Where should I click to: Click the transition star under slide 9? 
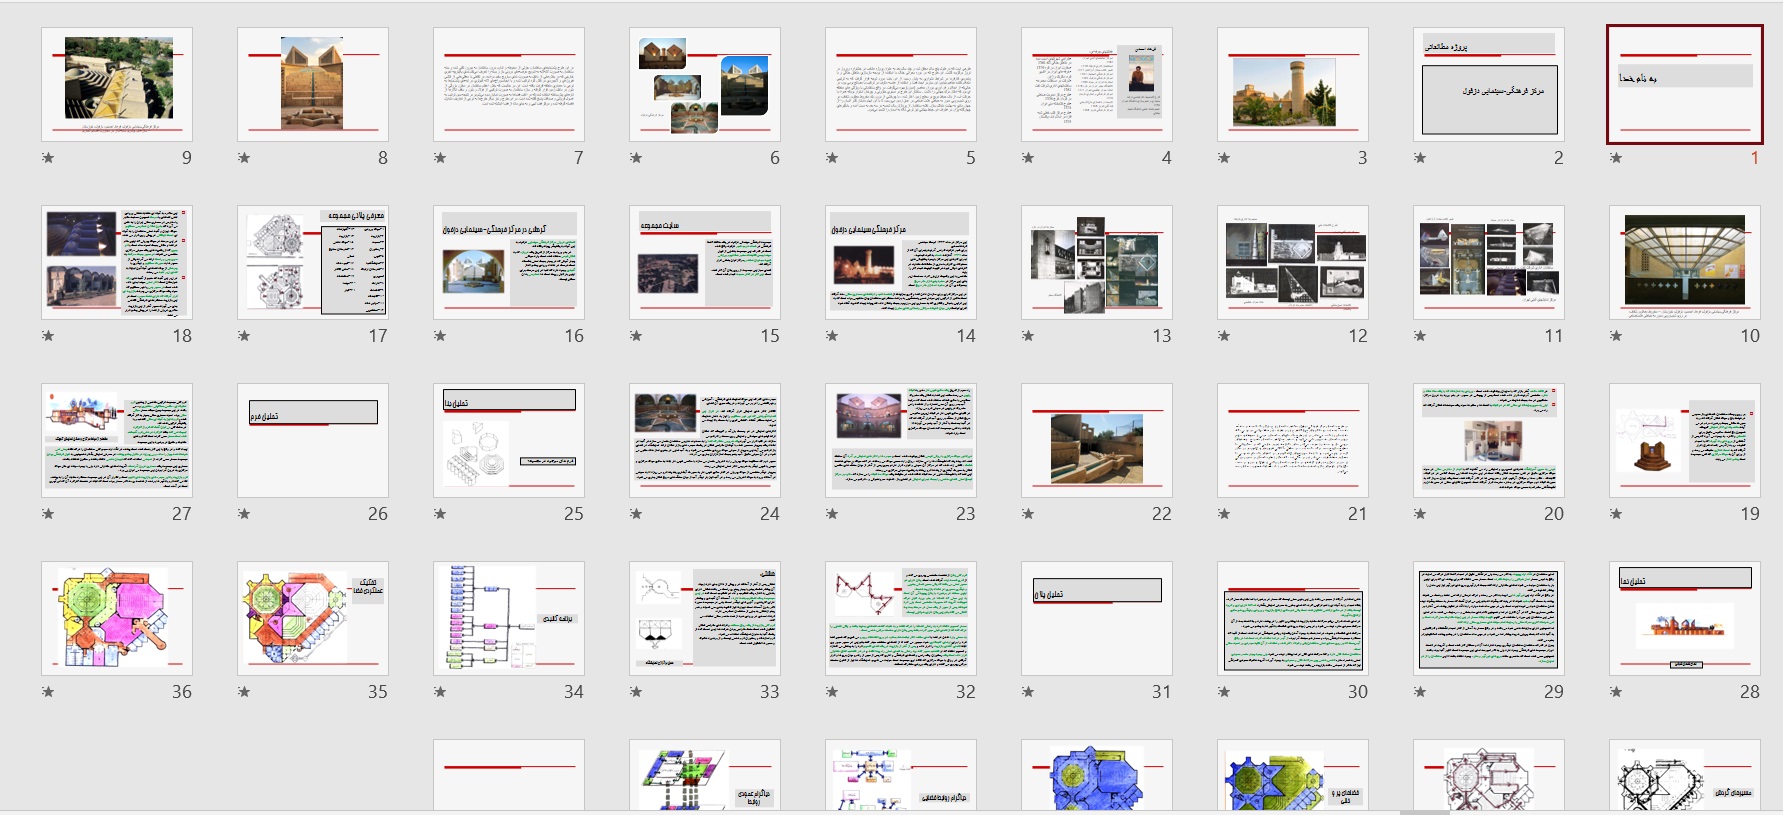(48, 158)
